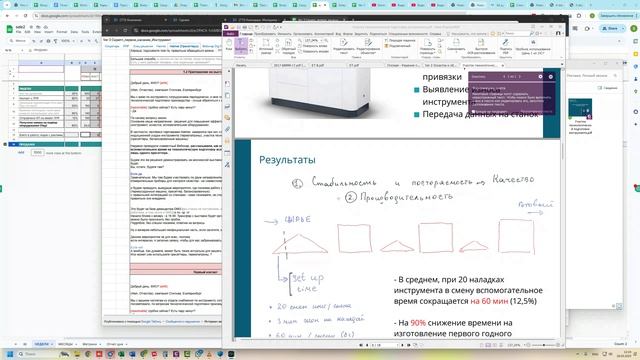Open the 100% zoom dropdown in Google Sheets
640x360 pixels.
[68, 41]
